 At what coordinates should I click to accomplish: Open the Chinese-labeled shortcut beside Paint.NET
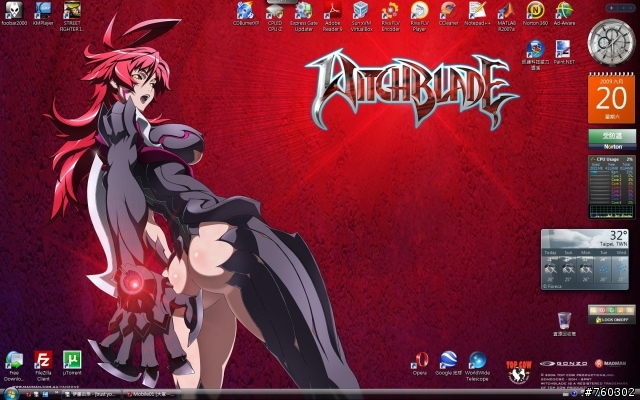(x=535, y=55)
